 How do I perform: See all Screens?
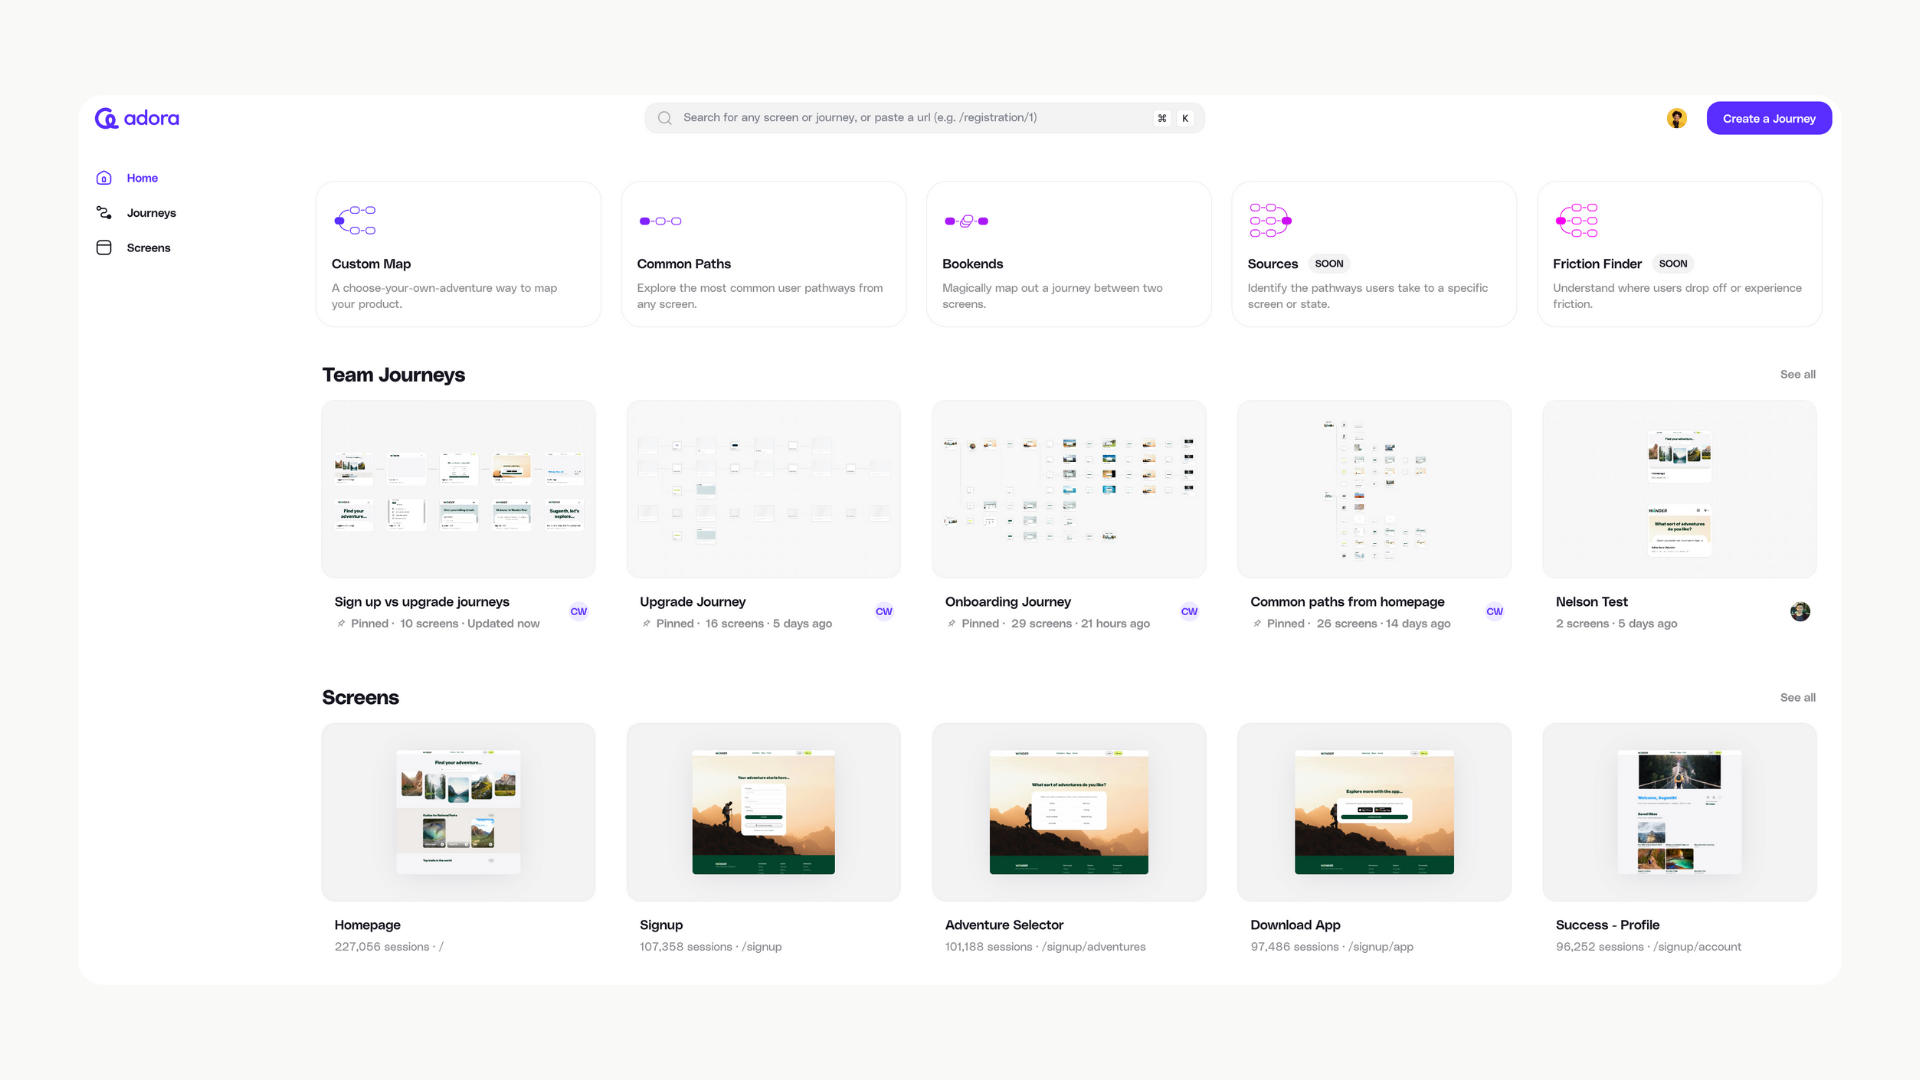pos(1797,697)
